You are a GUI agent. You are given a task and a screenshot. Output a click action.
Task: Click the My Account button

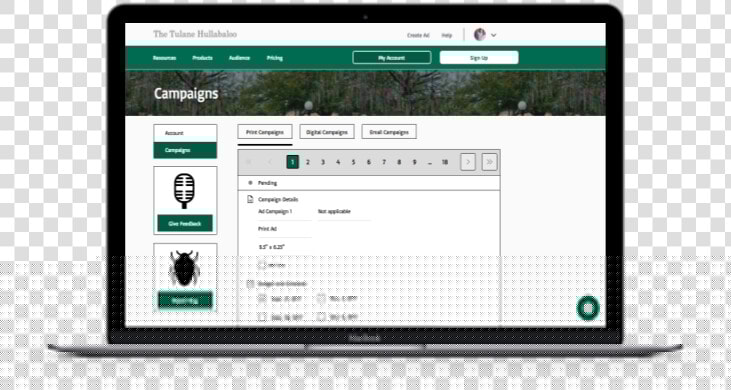point(392,58)
